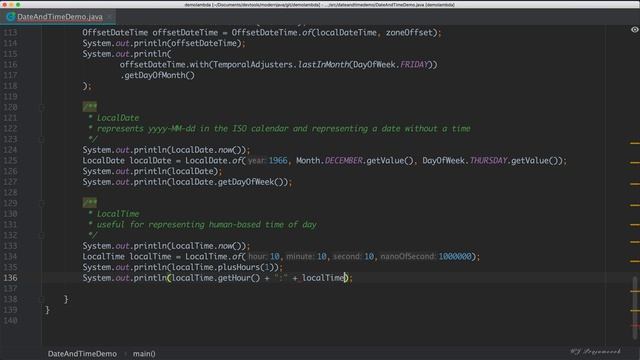
Task: Click the 'hour:' parameter hint
Action: [x=257, y=256]
